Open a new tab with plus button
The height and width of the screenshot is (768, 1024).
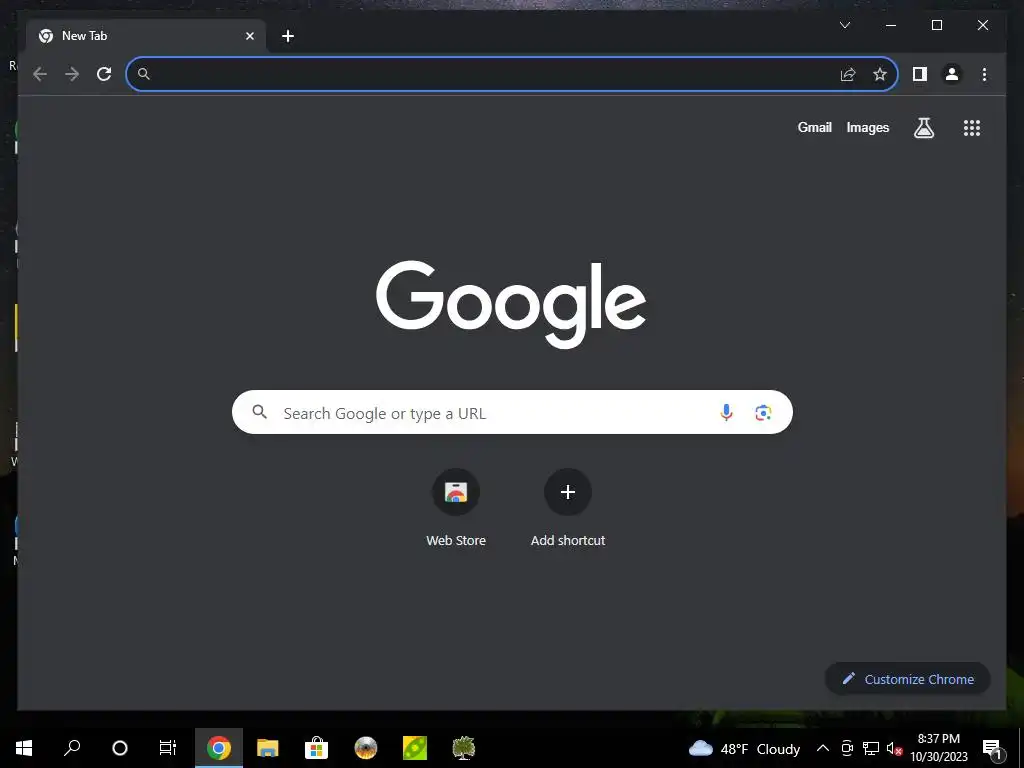288,36
